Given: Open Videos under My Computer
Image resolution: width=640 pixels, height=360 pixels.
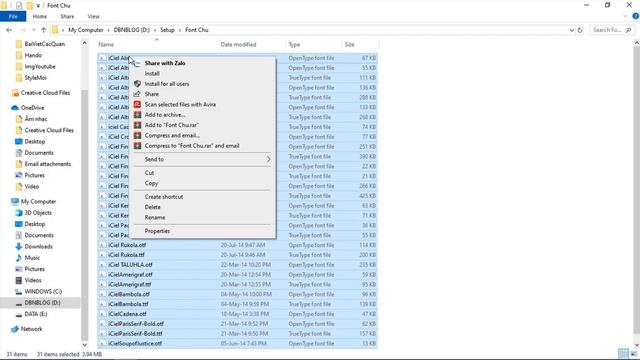Looking at the screenshot, I should tap(33, 280).
